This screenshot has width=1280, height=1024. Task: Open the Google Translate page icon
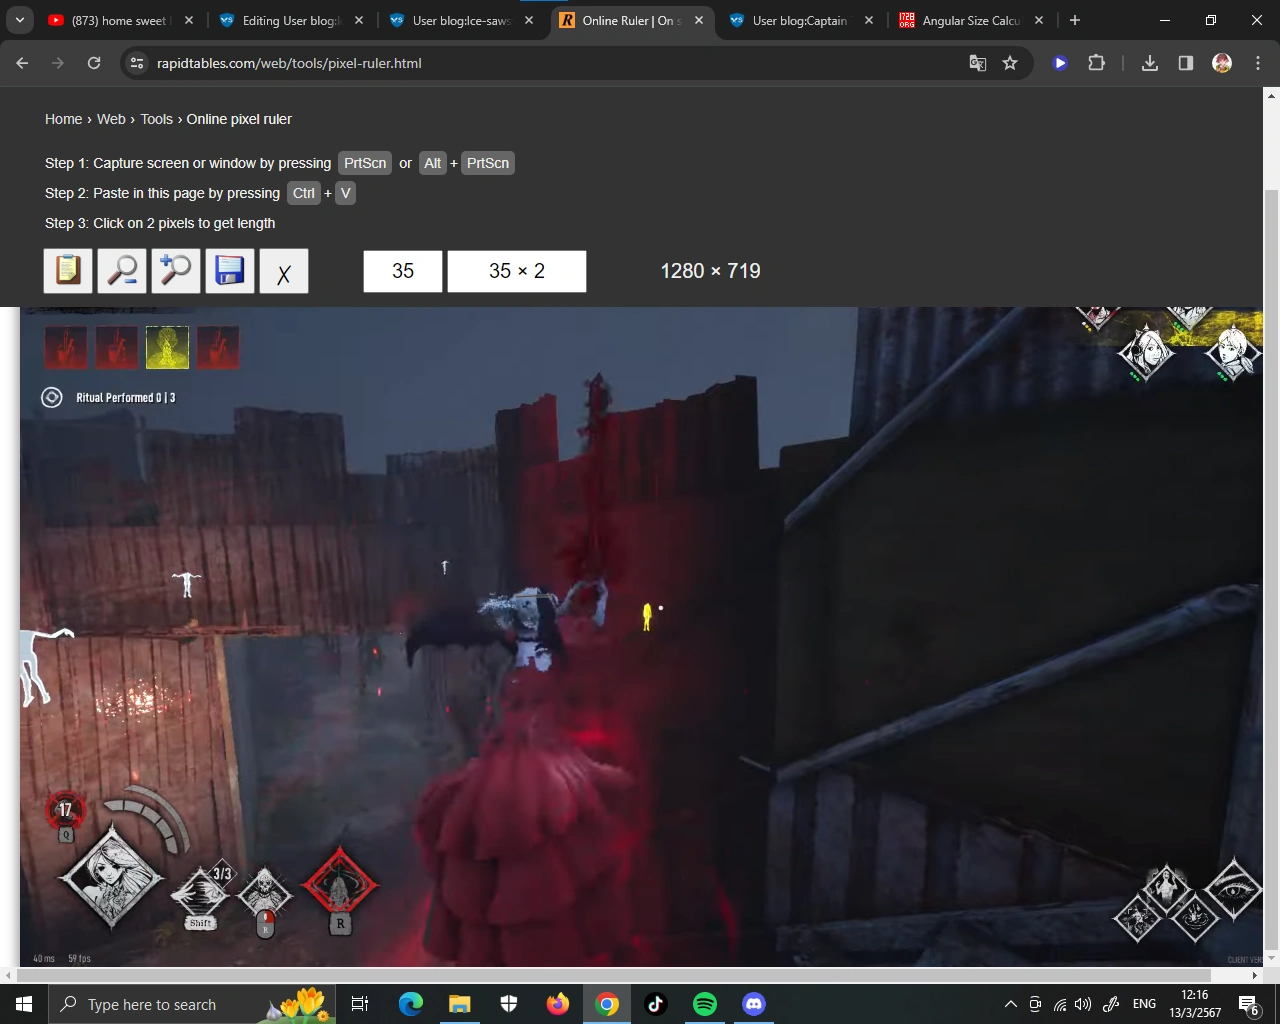978,63
